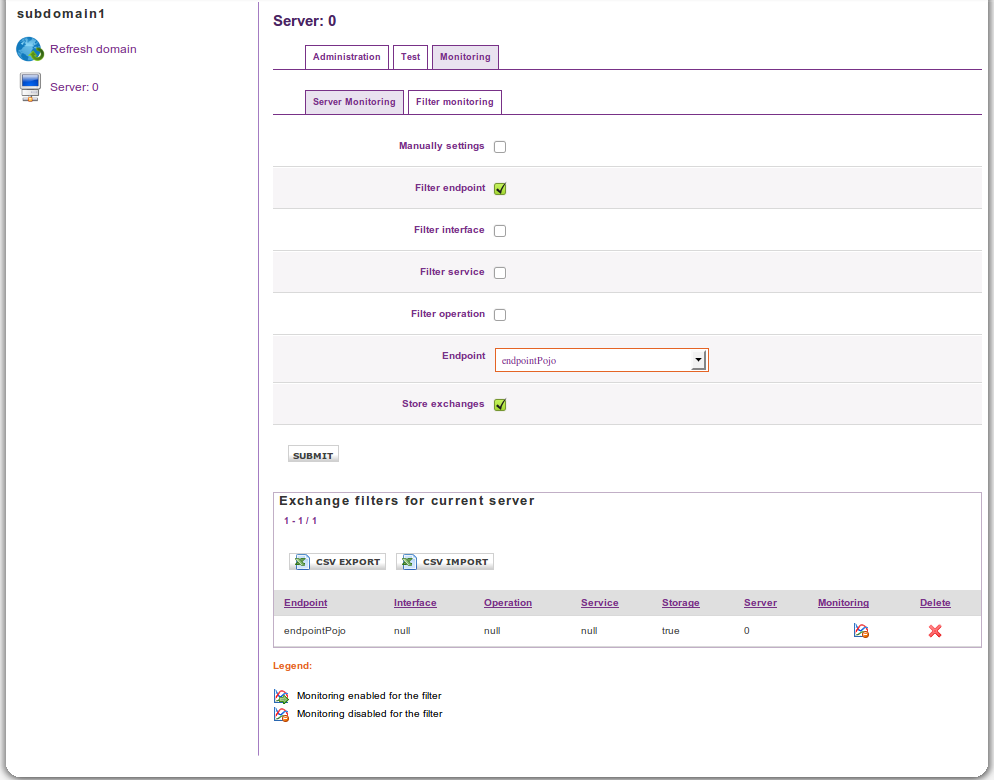The image size is (994, 780).
Task: Toggle monitoring icon in endpointPojo row
Action: pyautogui.click(x=861, y=631)
